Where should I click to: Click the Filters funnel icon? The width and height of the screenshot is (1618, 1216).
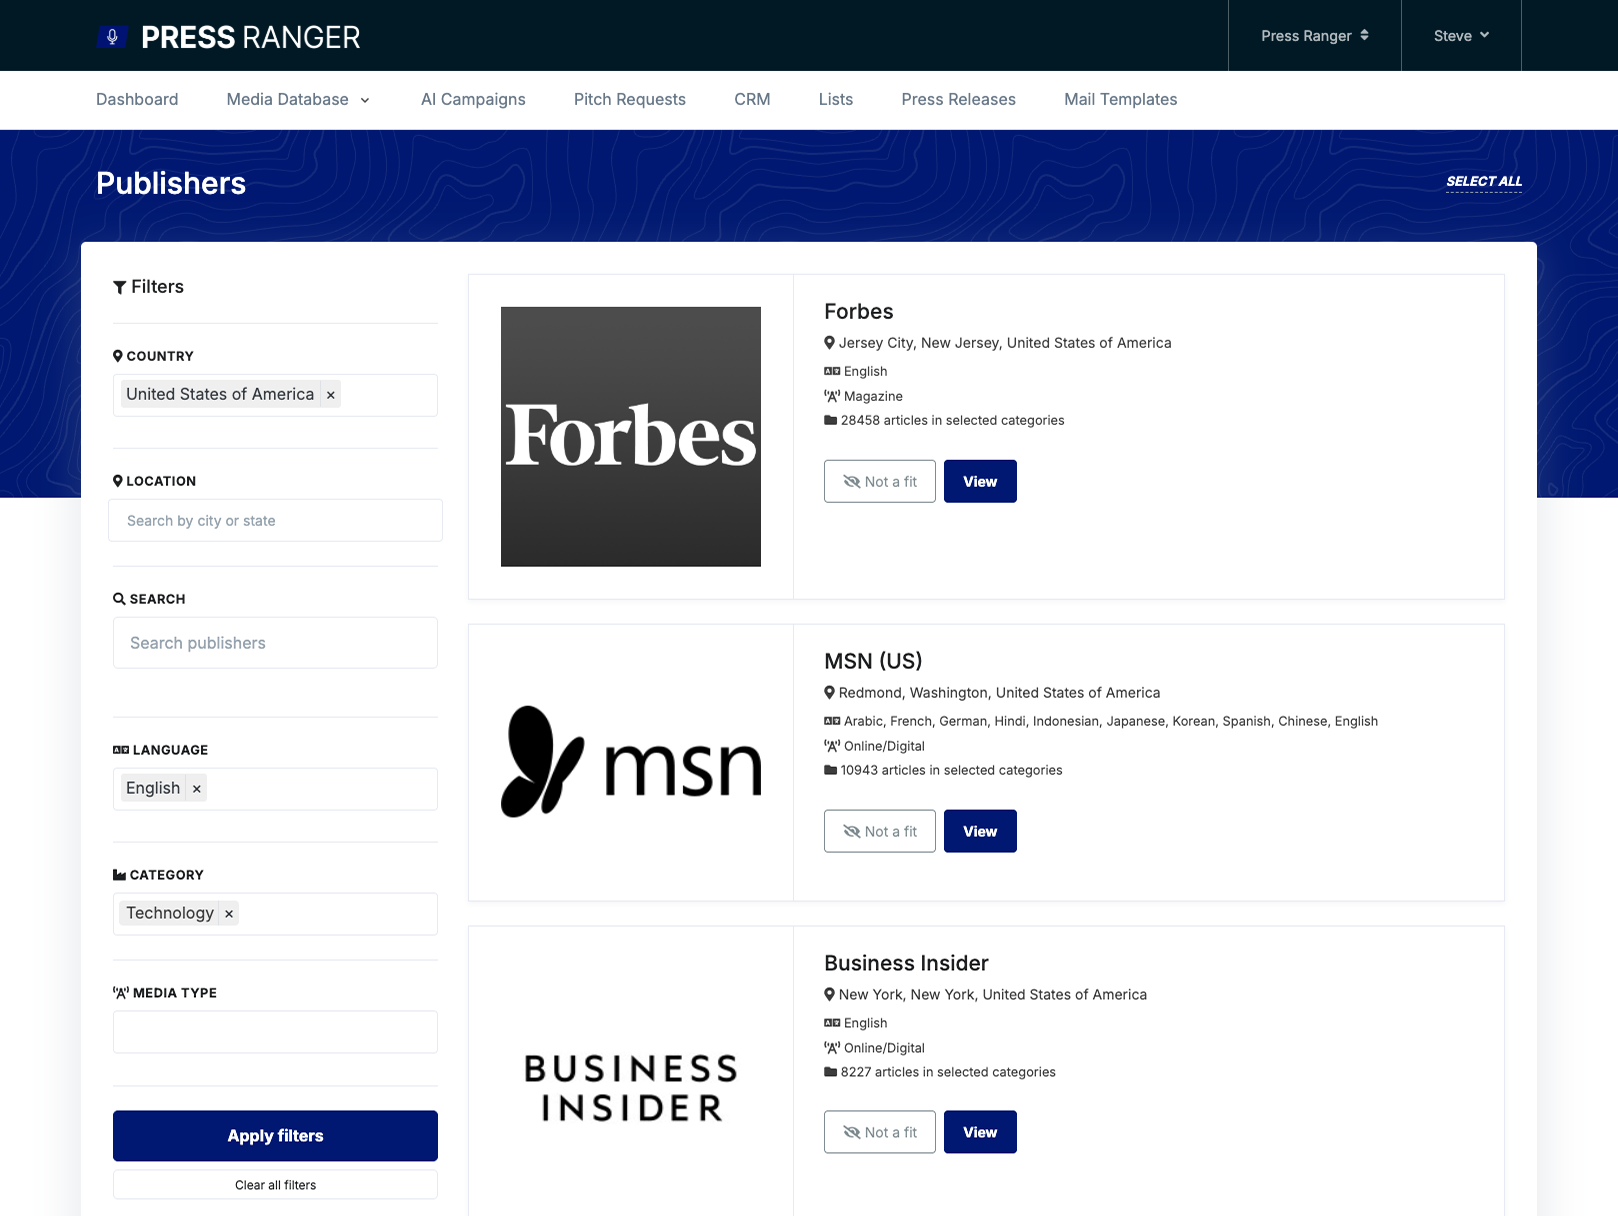121,287
